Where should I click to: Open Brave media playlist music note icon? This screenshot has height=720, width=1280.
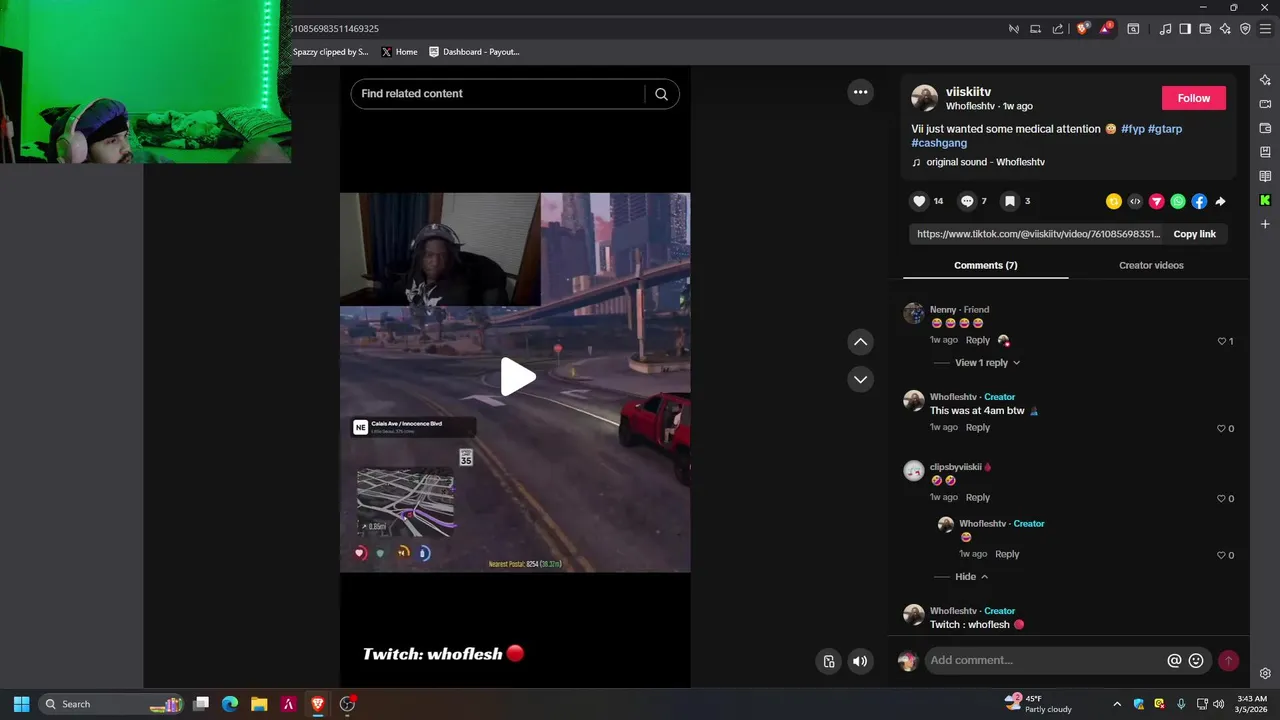[x=1165, y=29]
